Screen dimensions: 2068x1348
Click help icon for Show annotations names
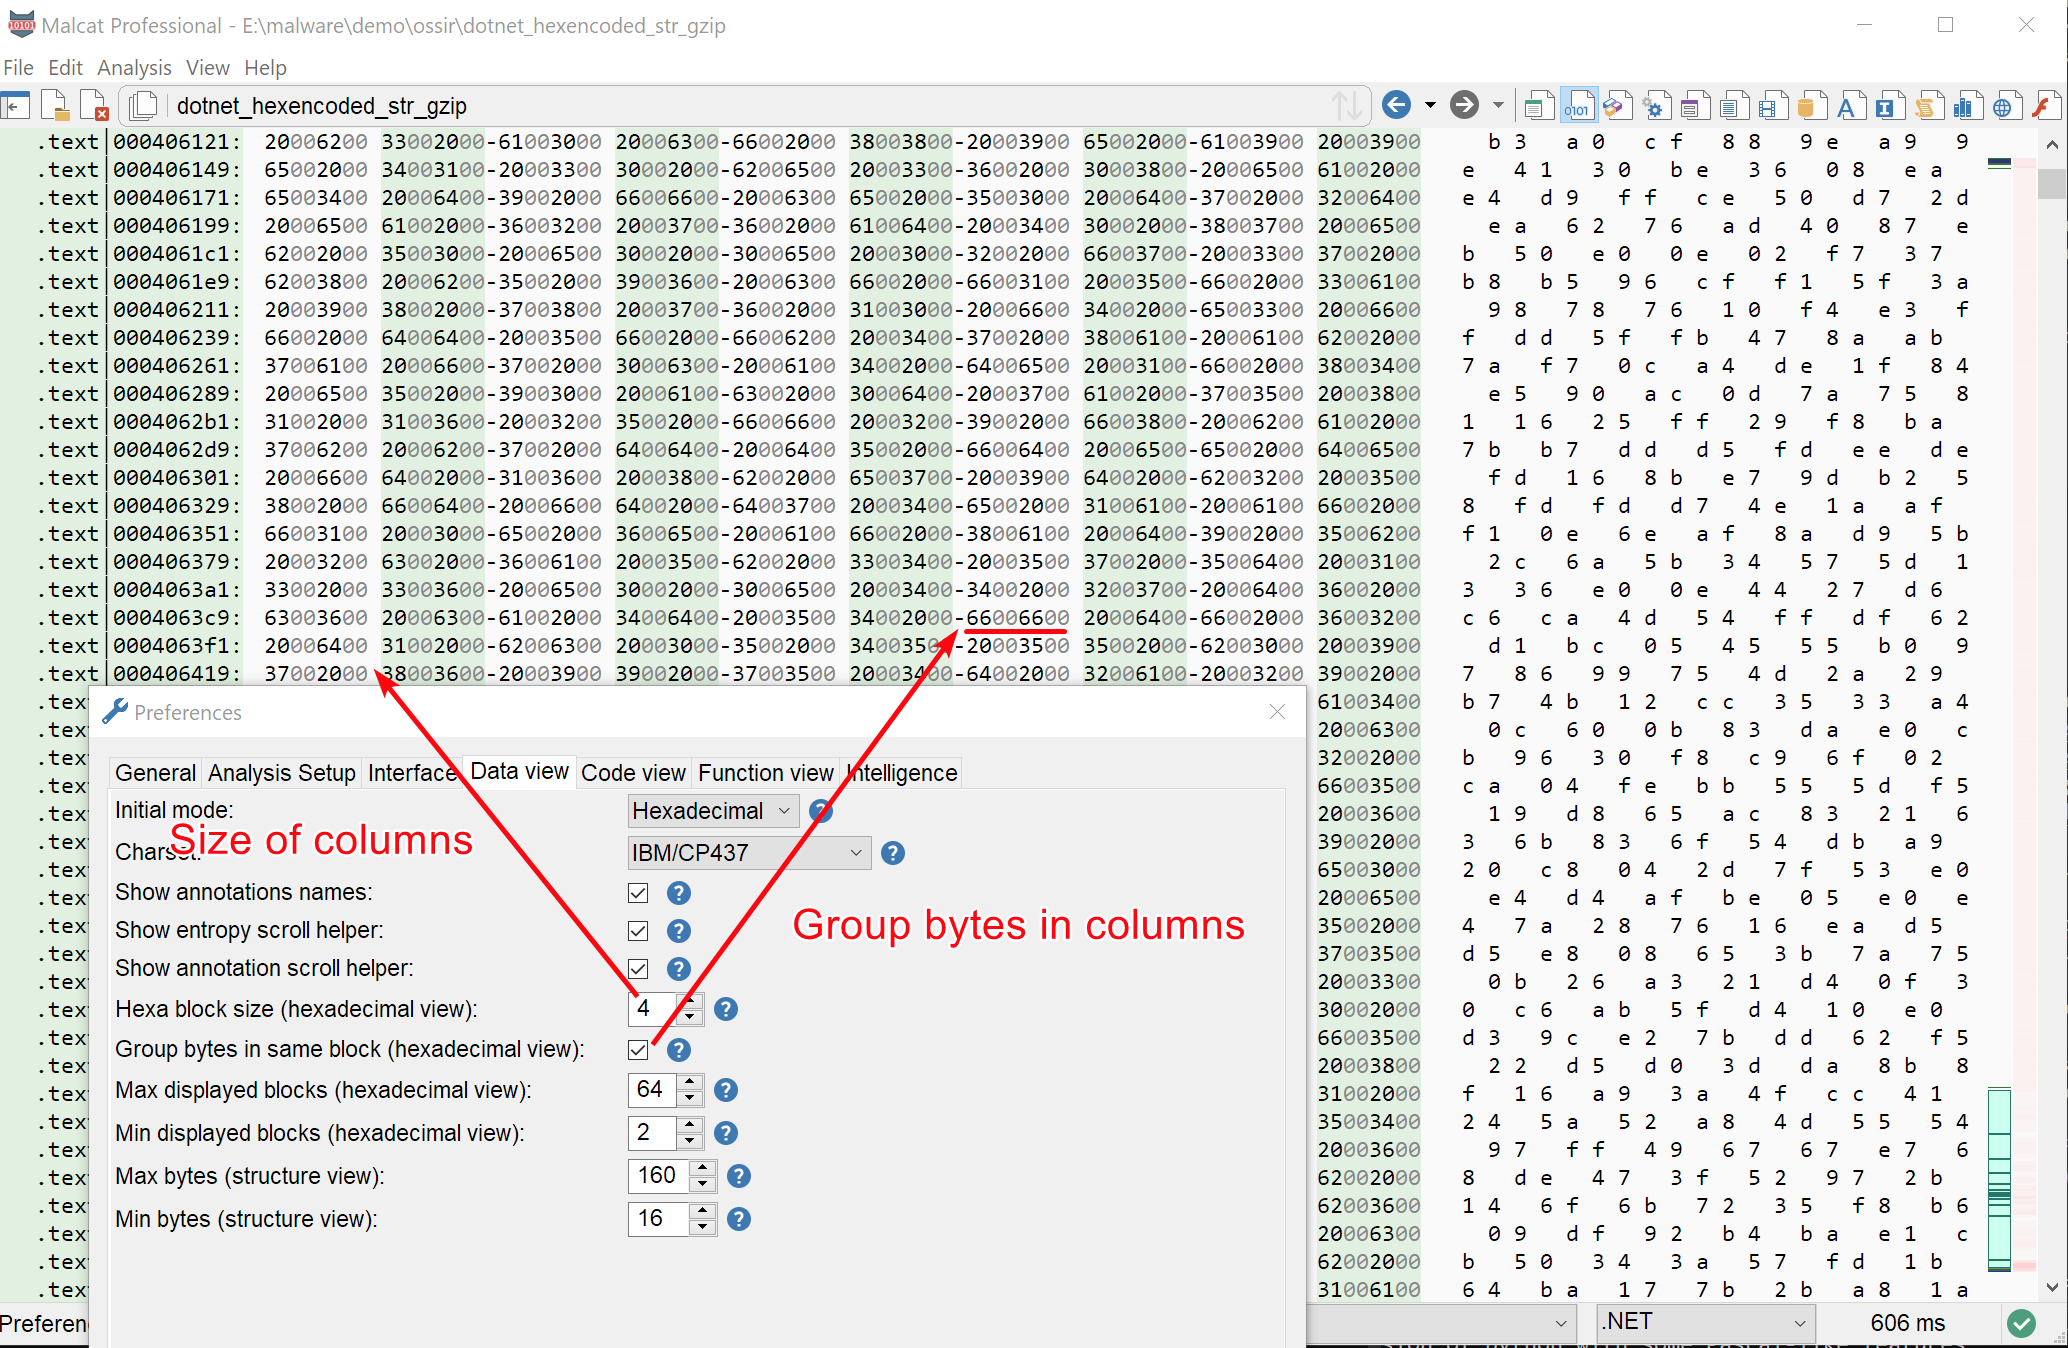tap(679, 893)
